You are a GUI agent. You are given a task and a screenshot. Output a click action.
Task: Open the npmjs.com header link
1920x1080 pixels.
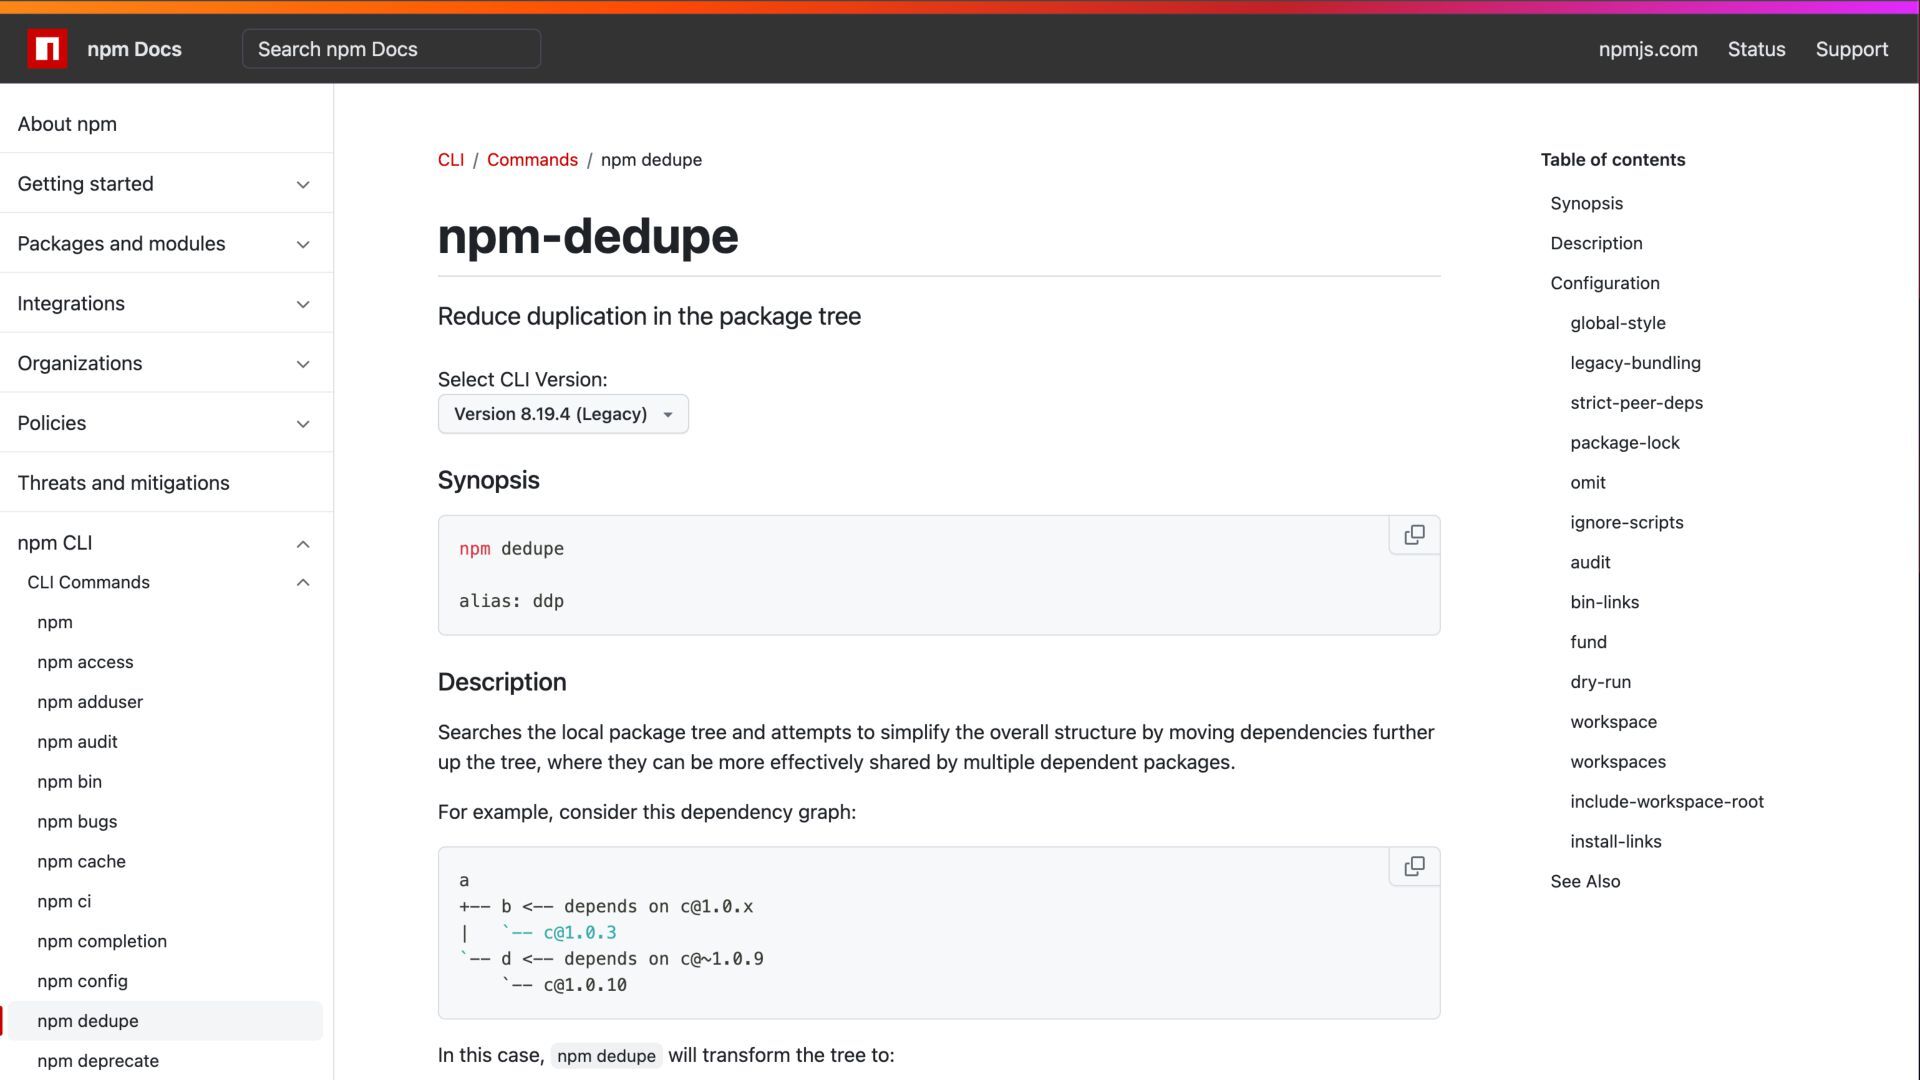[x=1647, y=49]
